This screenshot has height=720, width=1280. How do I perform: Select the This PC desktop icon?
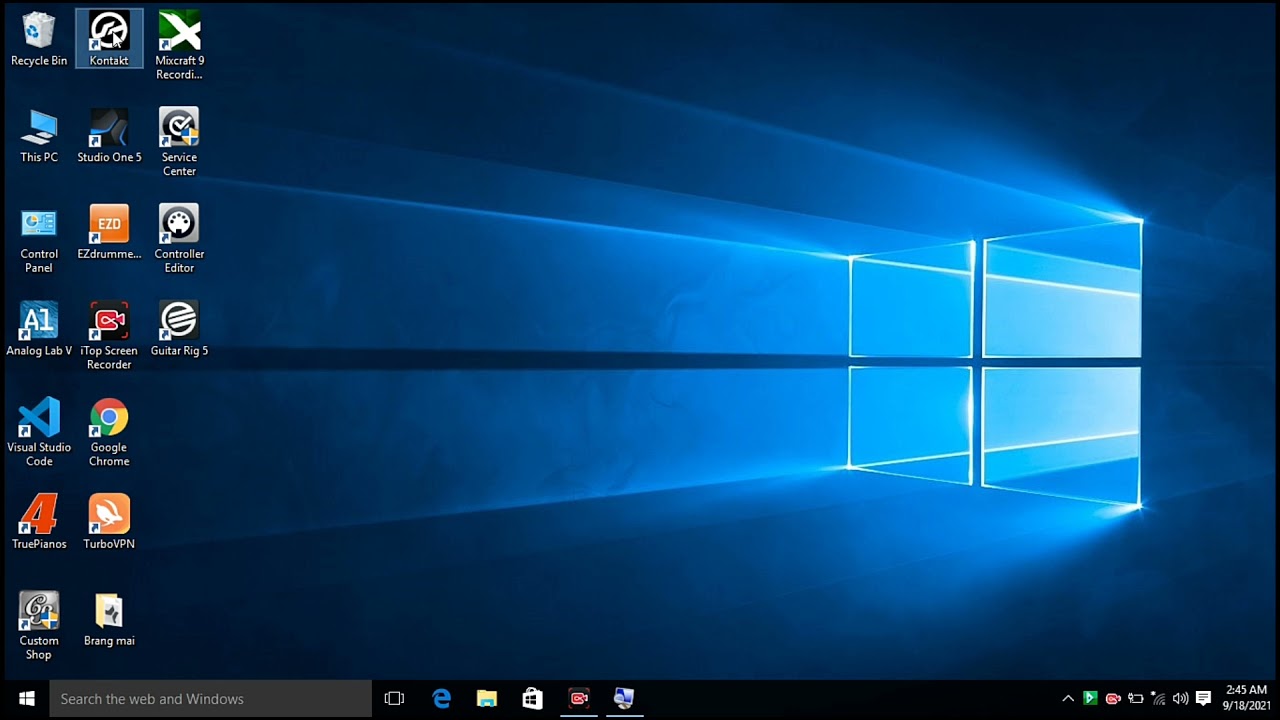click(x=39, y=136)
